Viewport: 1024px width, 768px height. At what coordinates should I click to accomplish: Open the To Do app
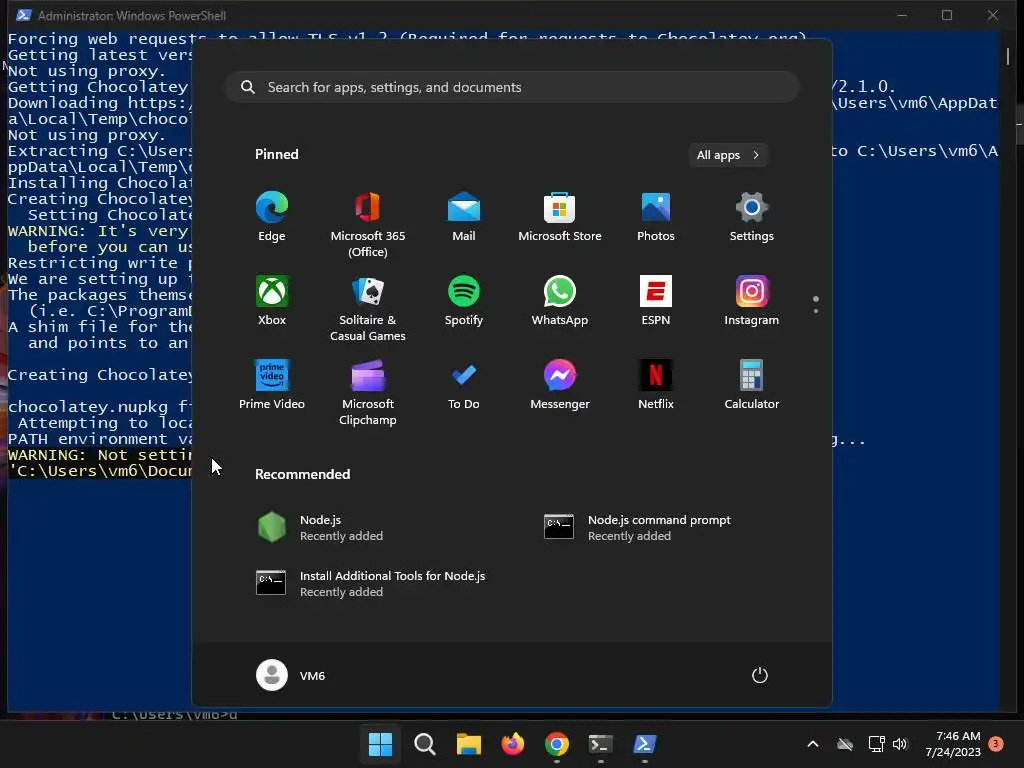pyautogui.click(x=464, y=385)
